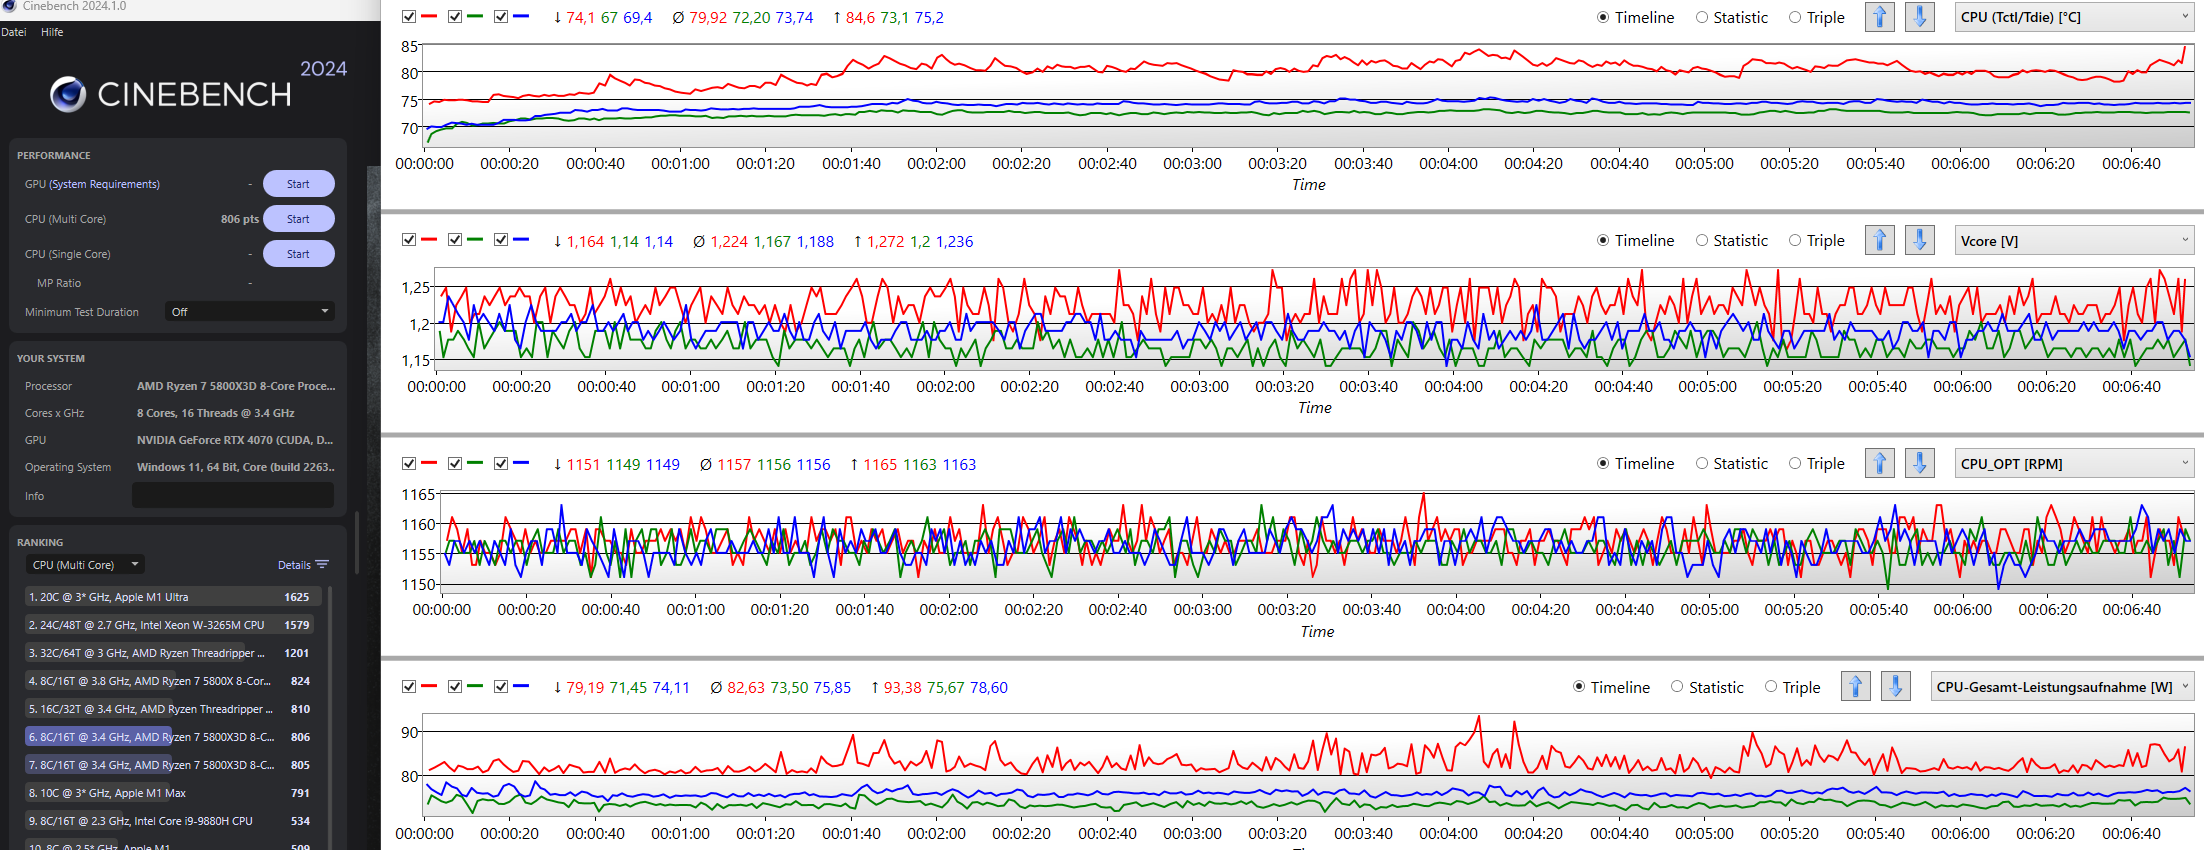2204x850 pixels.
Task: Click the Cinebench logo sphere icon
Action: point(68,94)
